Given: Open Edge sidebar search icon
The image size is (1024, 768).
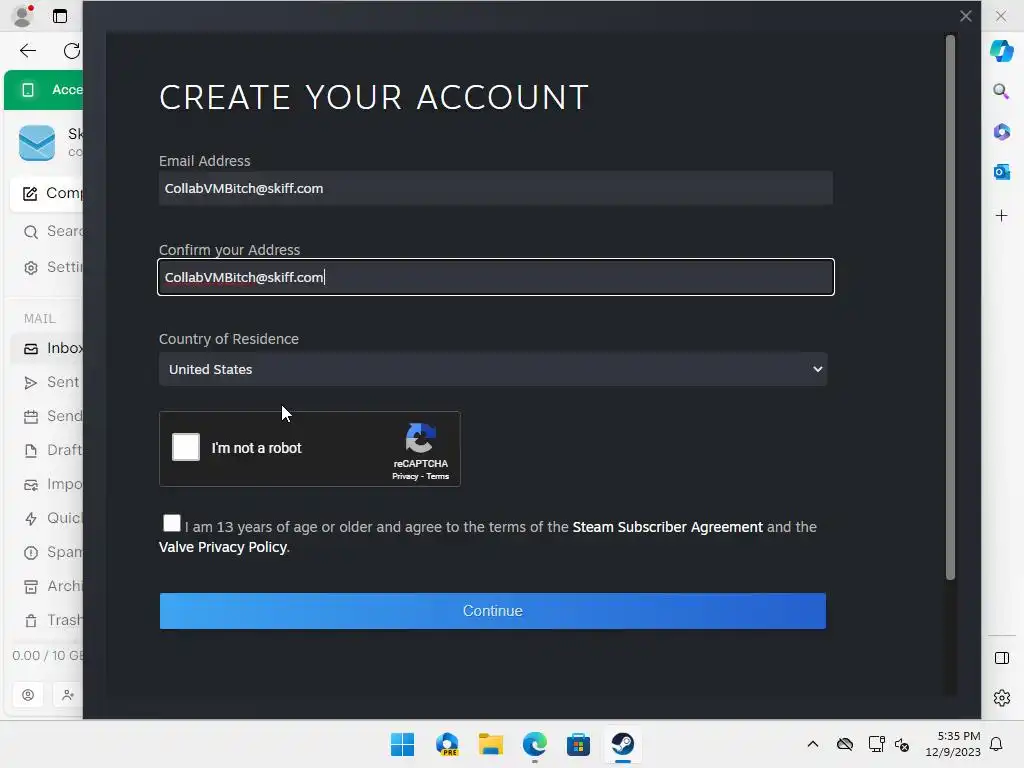Looking at the screenshot, I should click(1001, 91).
